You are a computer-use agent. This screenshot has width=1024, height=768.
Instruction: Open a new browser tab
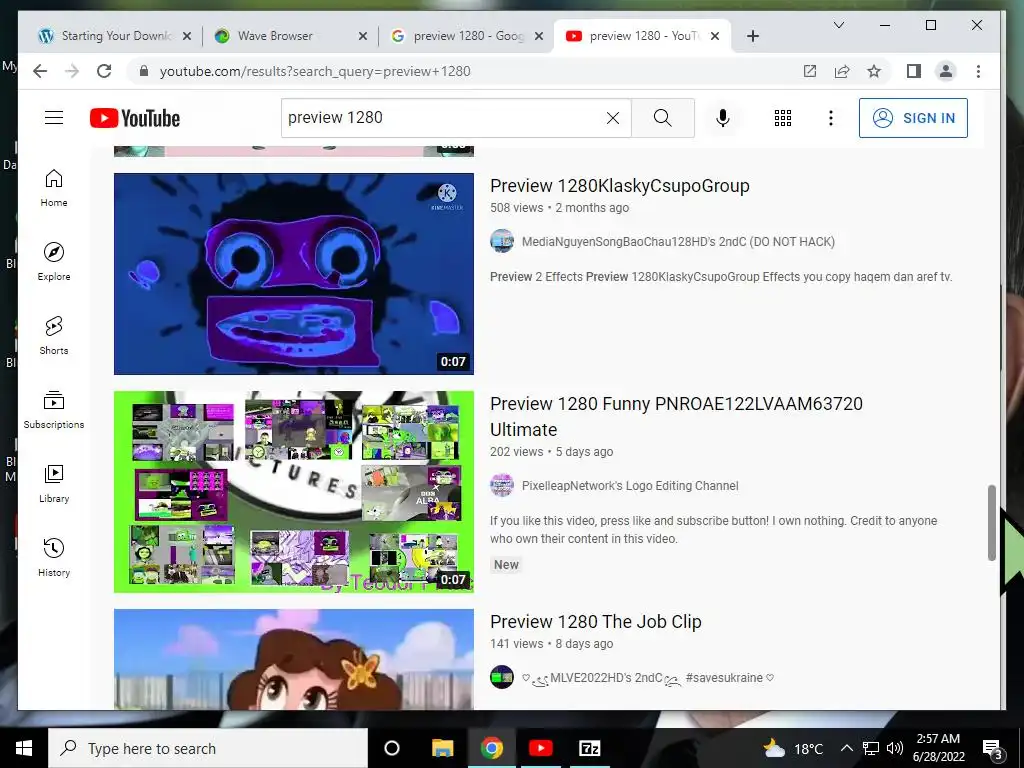point(753,36)
